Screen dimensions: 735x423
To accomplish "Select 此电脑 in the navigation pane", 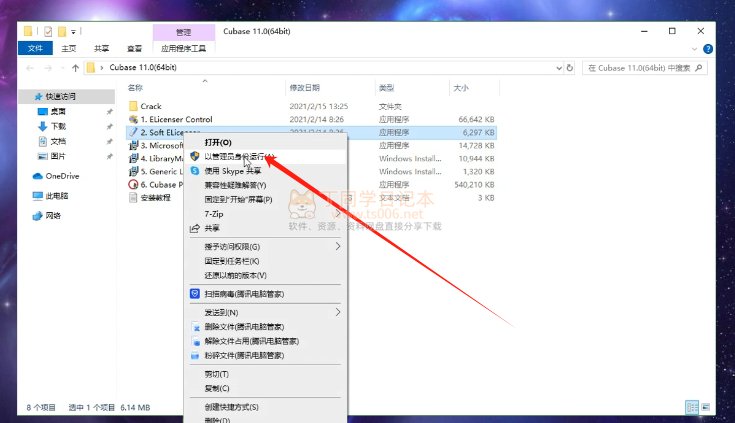I will [x=57, y=196].
